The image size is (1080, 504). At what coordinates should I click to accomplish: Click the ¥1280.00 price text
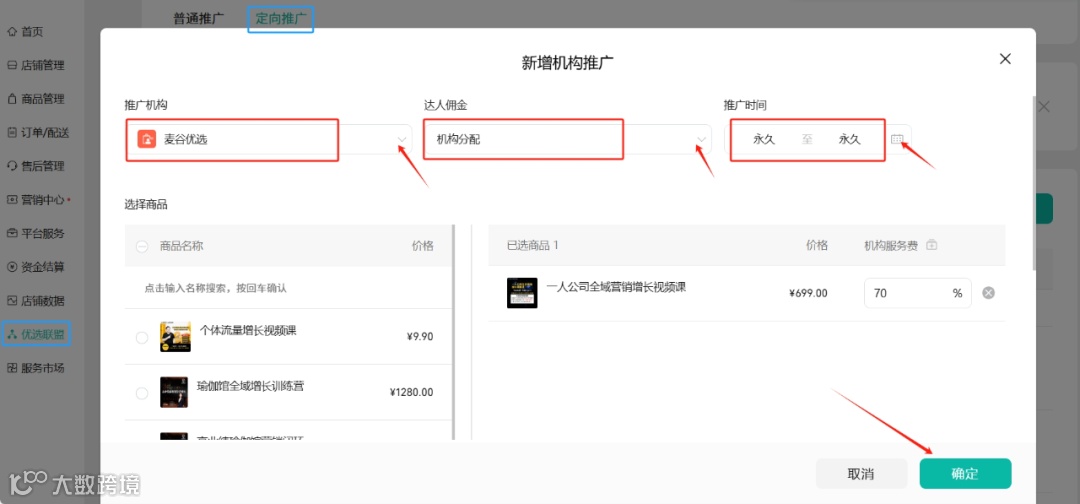[411, 392]
